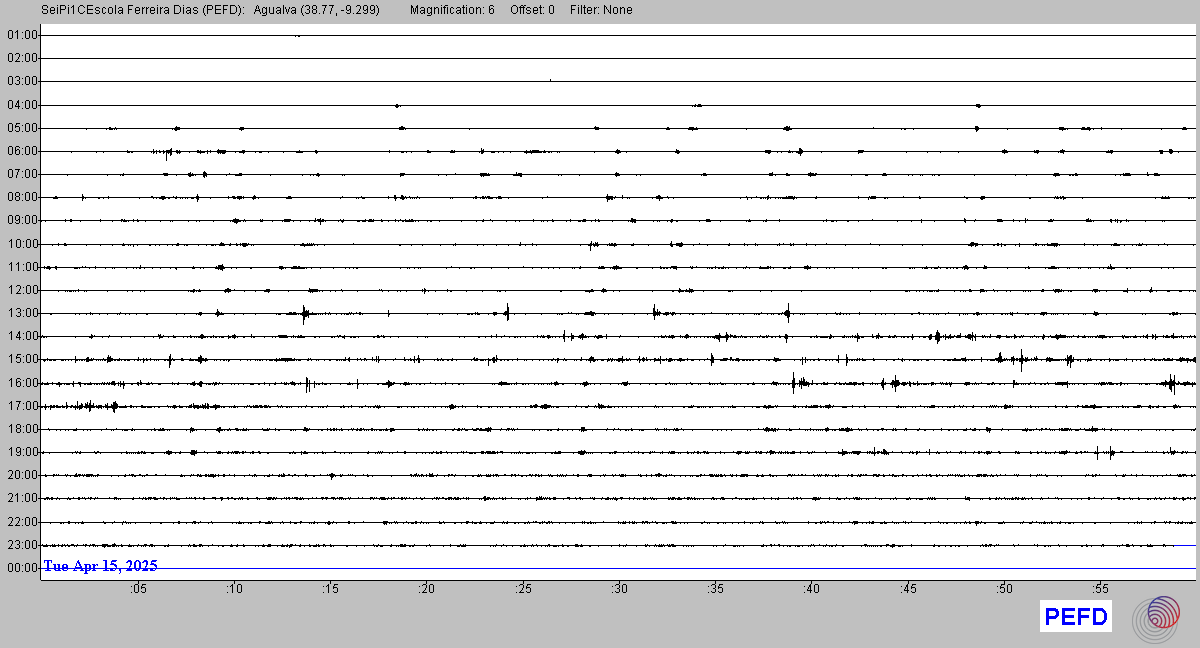
Task: Select the 19:00 hour label
Action: tap(22, 452)
